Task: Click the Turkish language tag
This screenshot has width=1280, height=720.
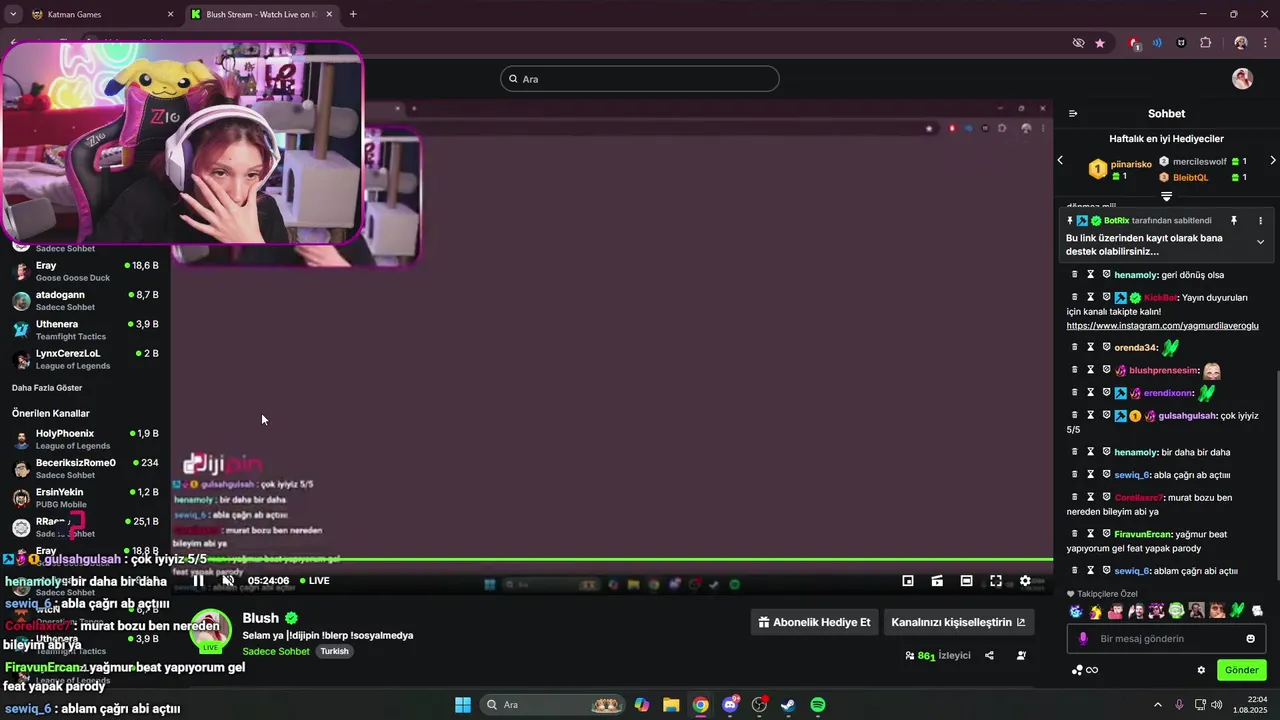Action: [334, 651]
